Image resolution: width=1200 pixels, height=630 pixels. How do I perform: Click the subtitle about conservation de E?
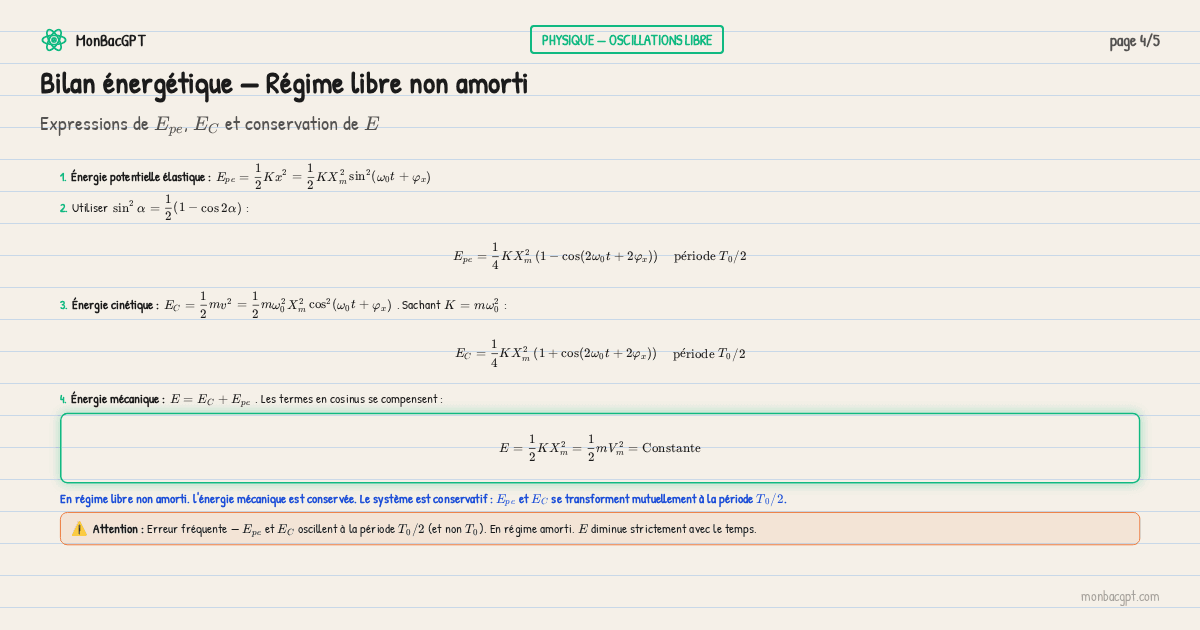tap(209, 124)
